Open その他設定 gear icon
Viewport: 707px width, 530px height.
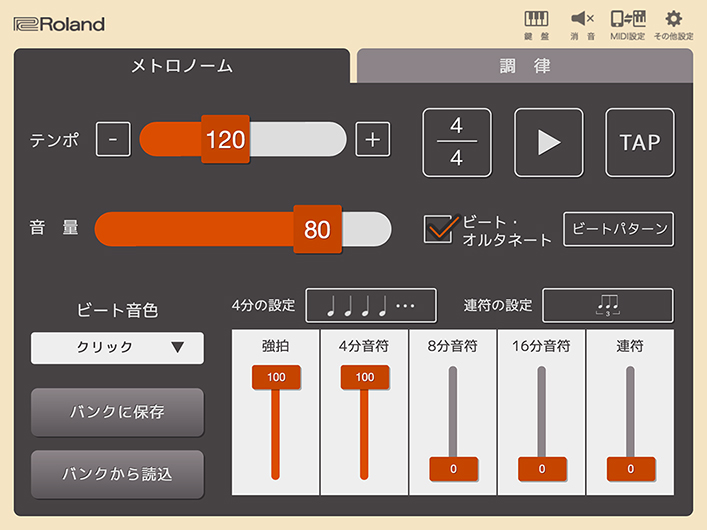pyautogui.click(x=673, y=24)
